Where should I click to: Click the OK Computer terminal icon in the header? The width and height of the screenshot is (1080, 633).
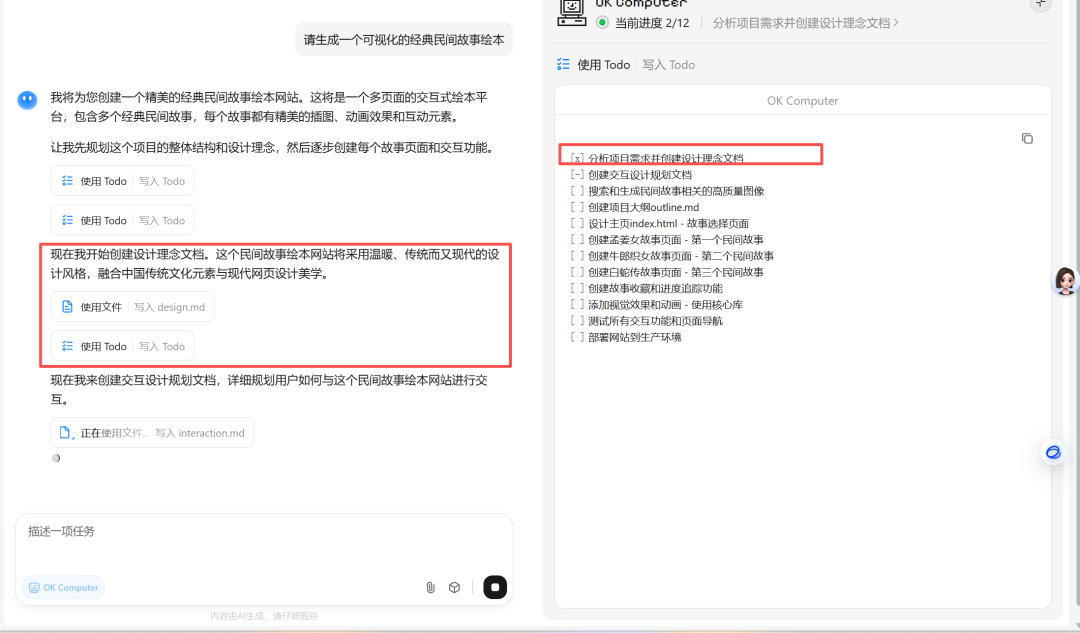(571, 11)
